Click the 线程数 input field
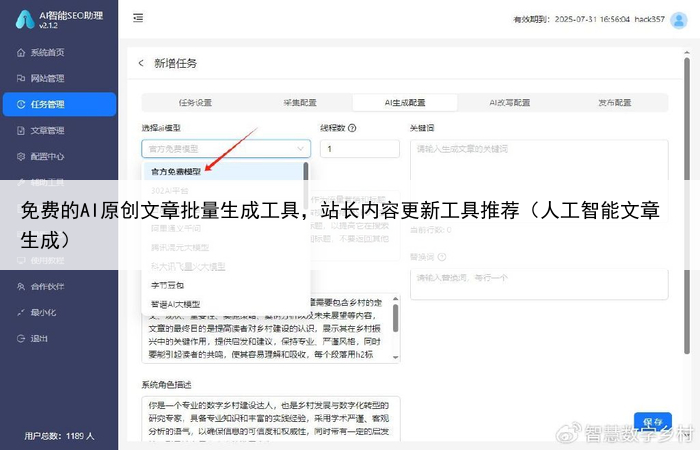The height and width of the screenshot is (450, 700). (360, 149)
